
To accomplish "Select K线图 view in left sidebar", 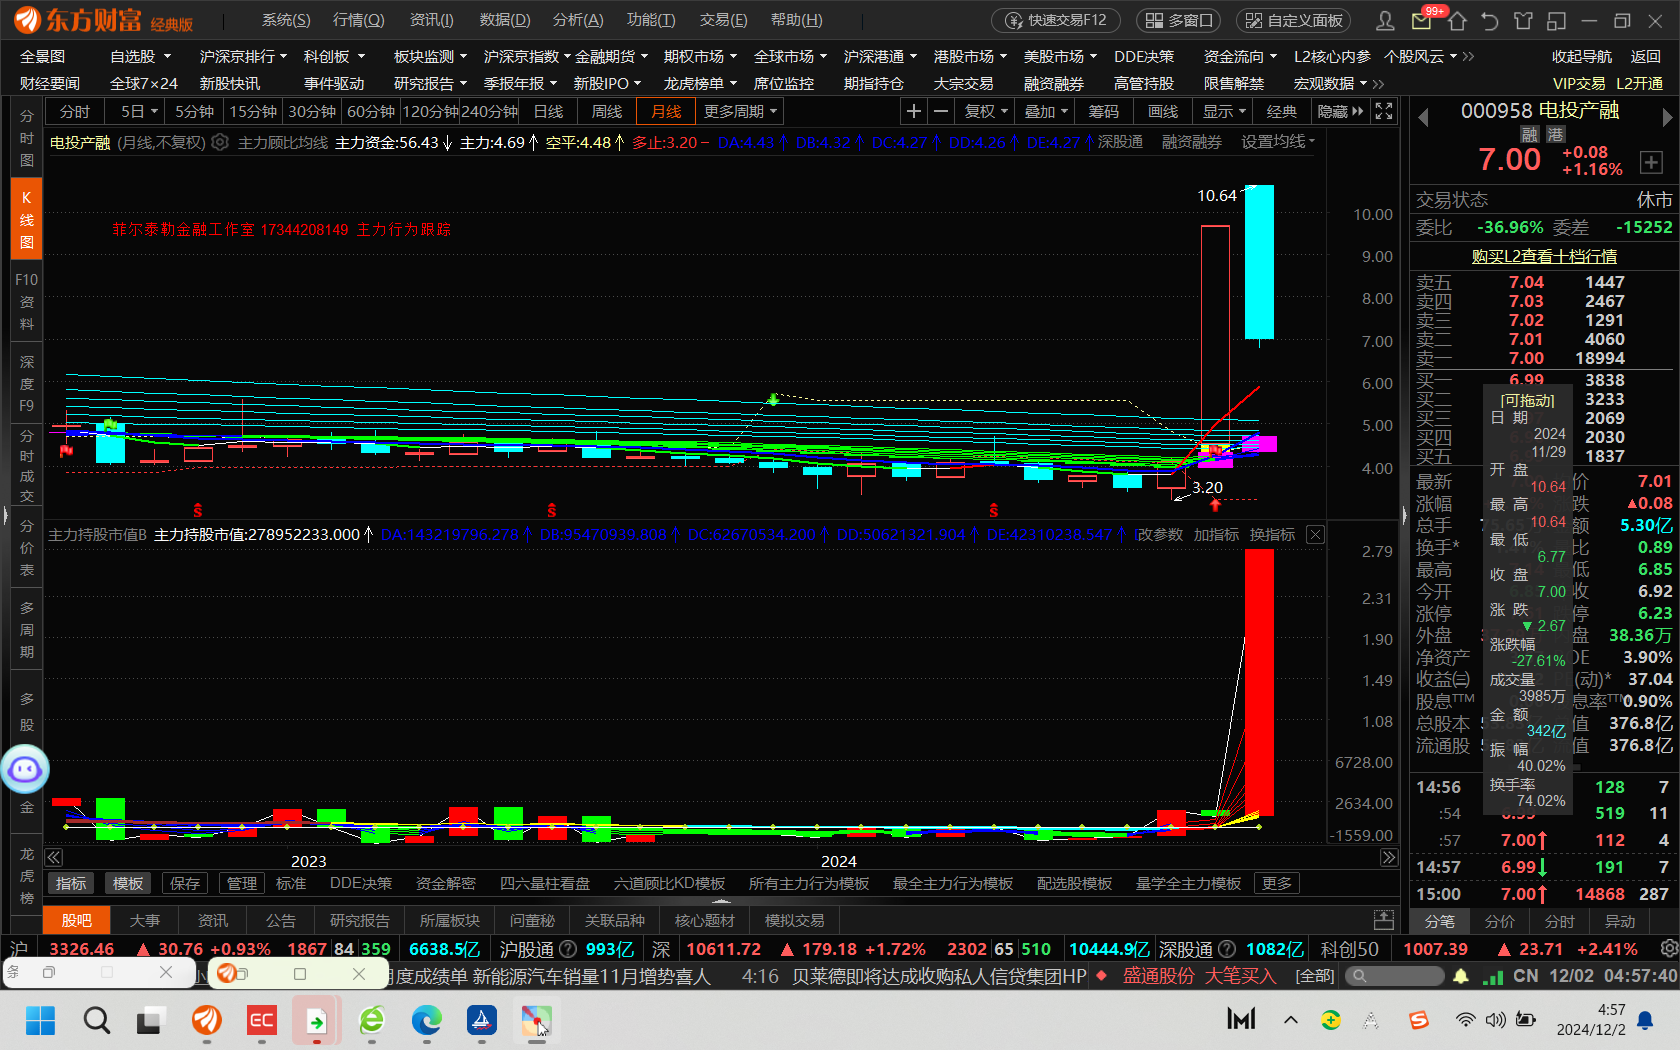I will [x=26, y=220].
